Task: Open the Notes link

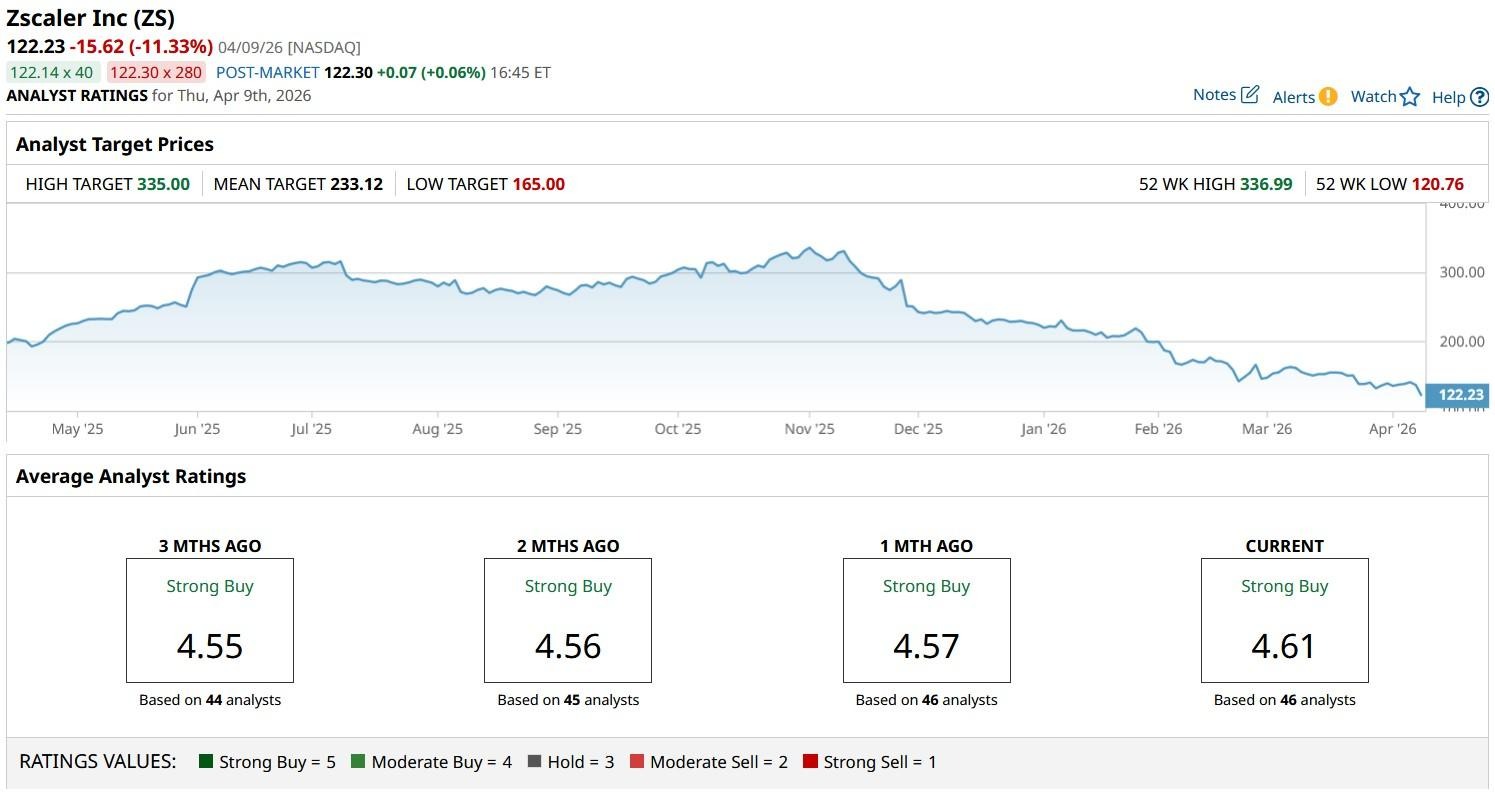Action: click(x=1214, y=95)
